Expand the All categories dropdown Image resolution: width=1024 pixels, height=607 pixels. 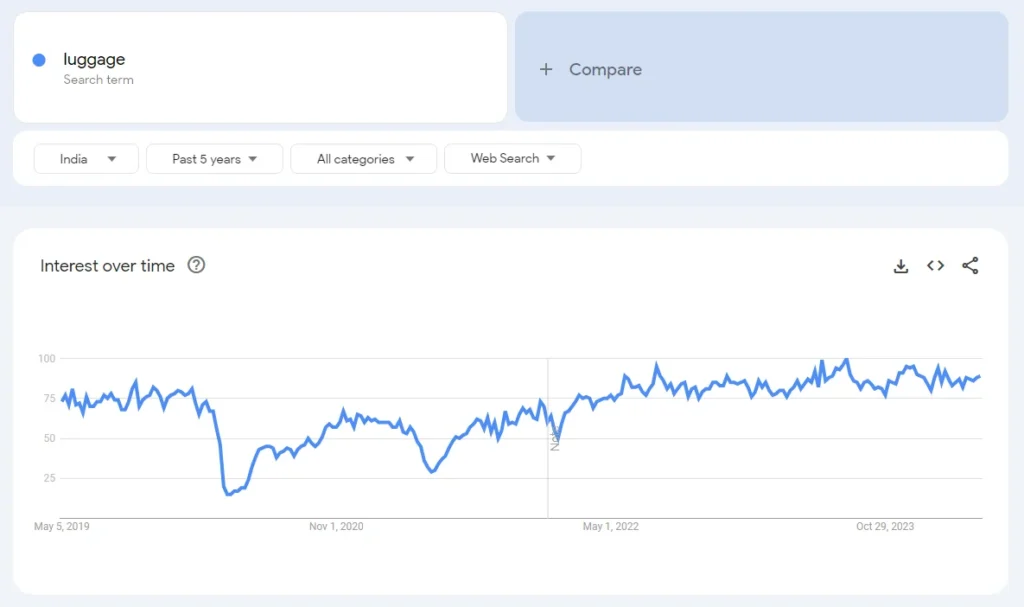[363, 159]
